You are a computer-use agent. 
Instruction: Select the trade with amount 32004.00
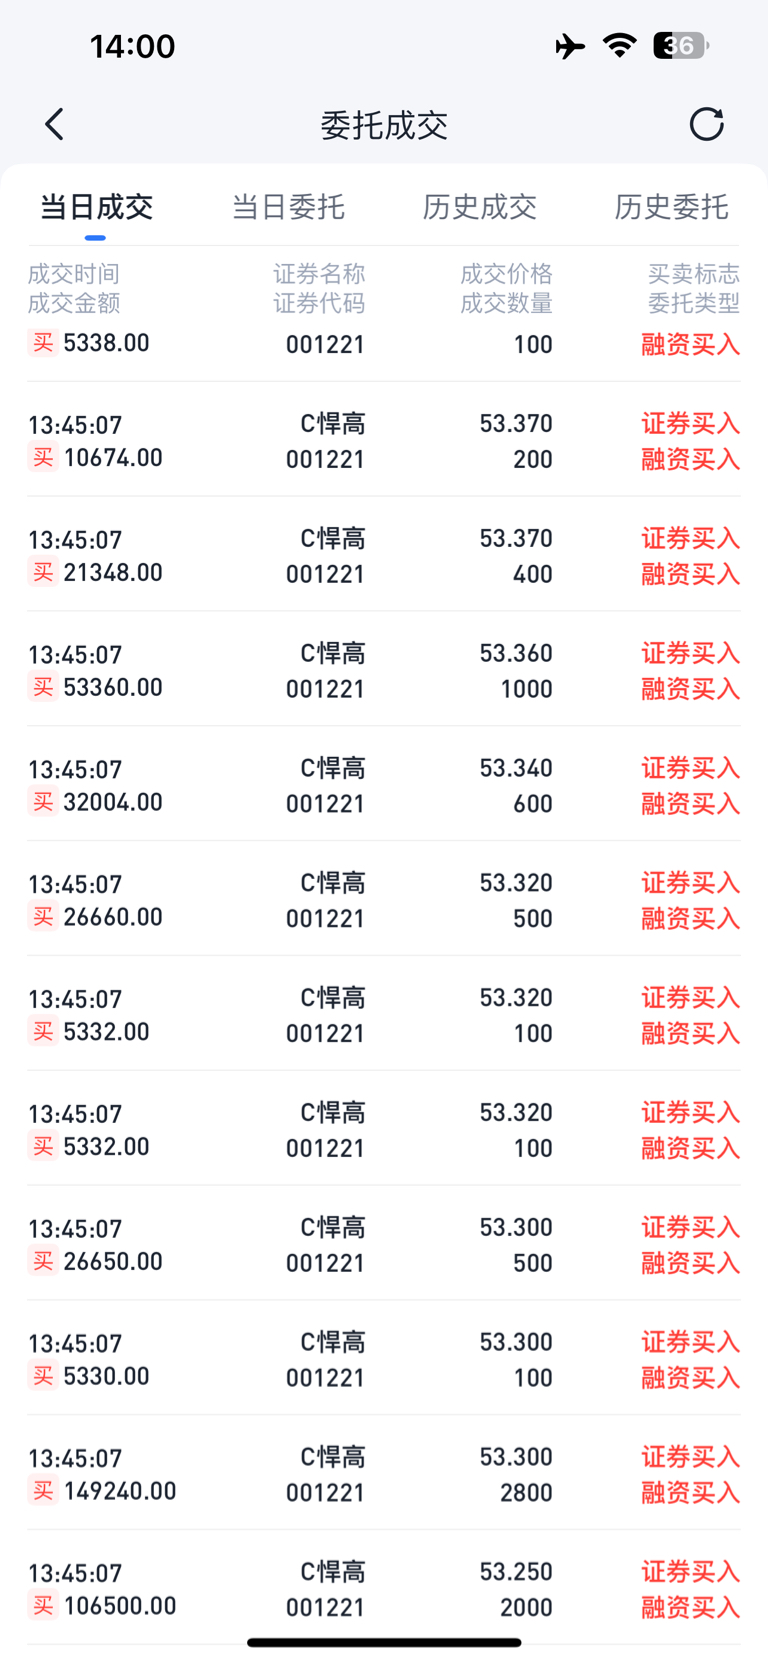[384, 784]
